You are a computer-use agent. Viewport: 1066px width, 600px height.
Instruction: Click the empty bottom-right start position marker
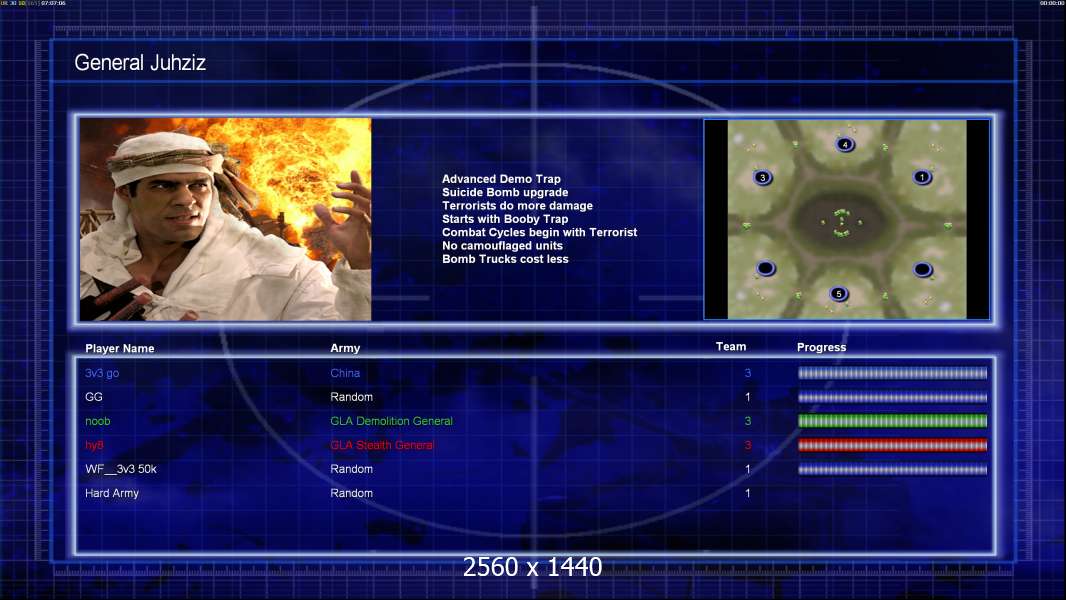coord(922,268)
